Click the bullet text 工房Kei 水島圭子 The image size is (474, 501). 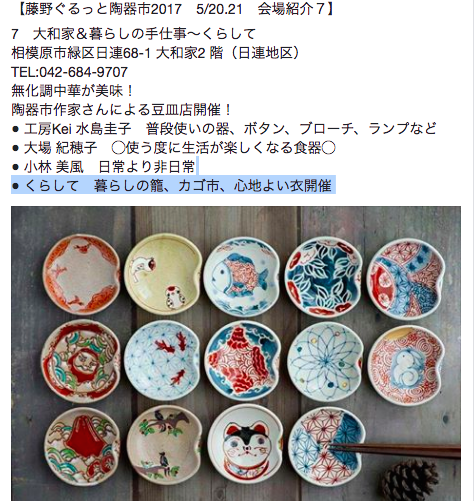click(77, 129)
